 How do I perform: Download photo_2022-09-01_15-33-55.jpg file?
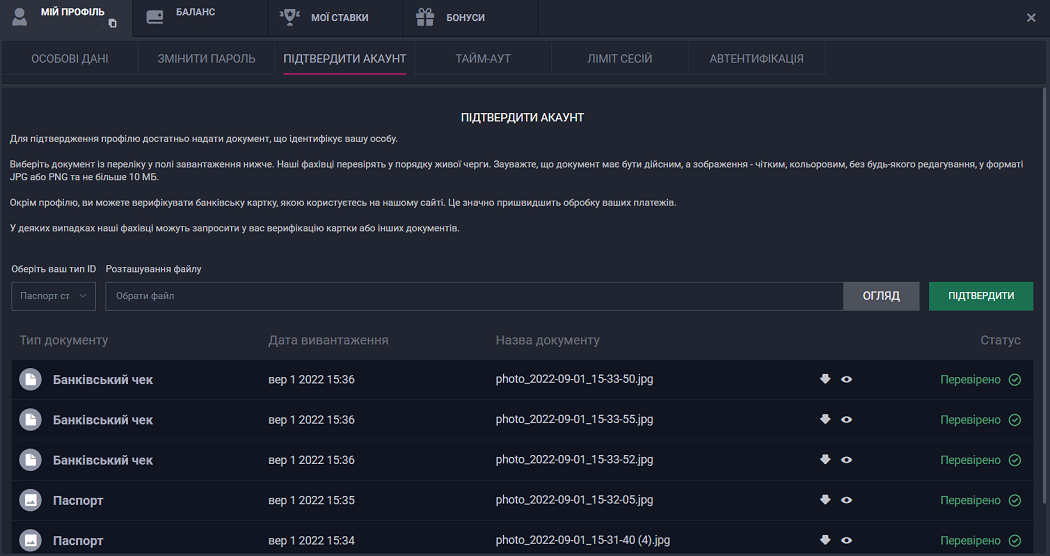coord(825,419)
